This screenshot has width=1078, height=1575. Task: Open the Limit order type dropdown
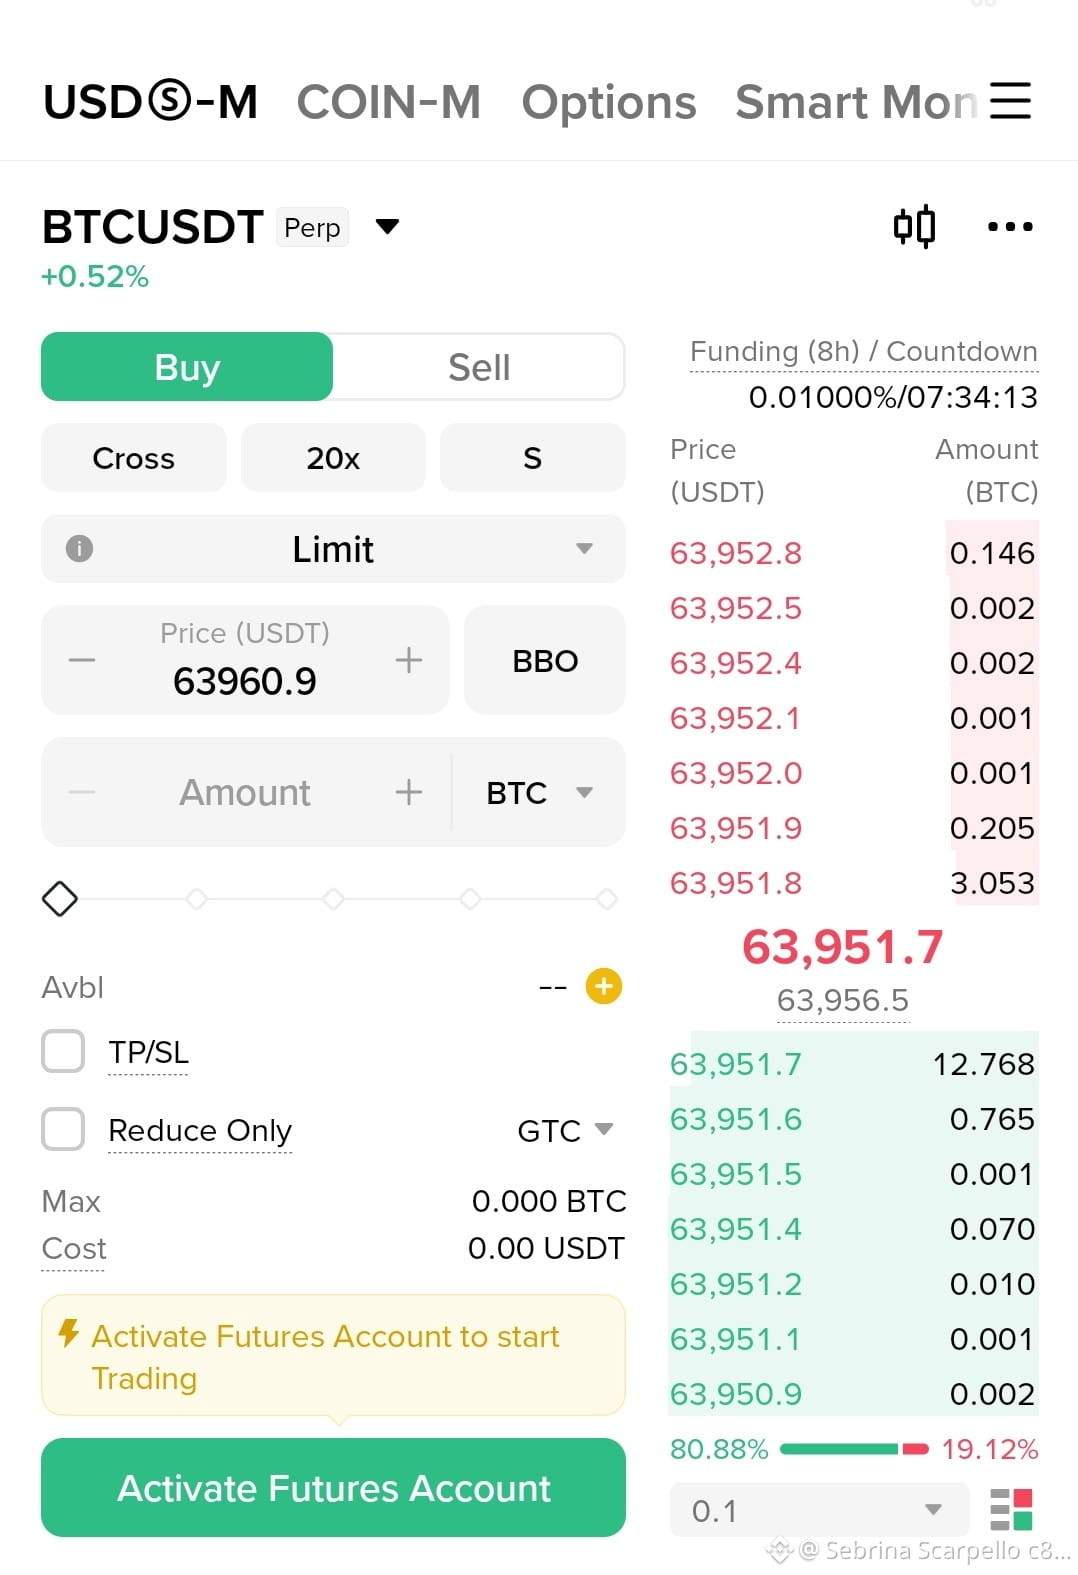pos(333,548)
